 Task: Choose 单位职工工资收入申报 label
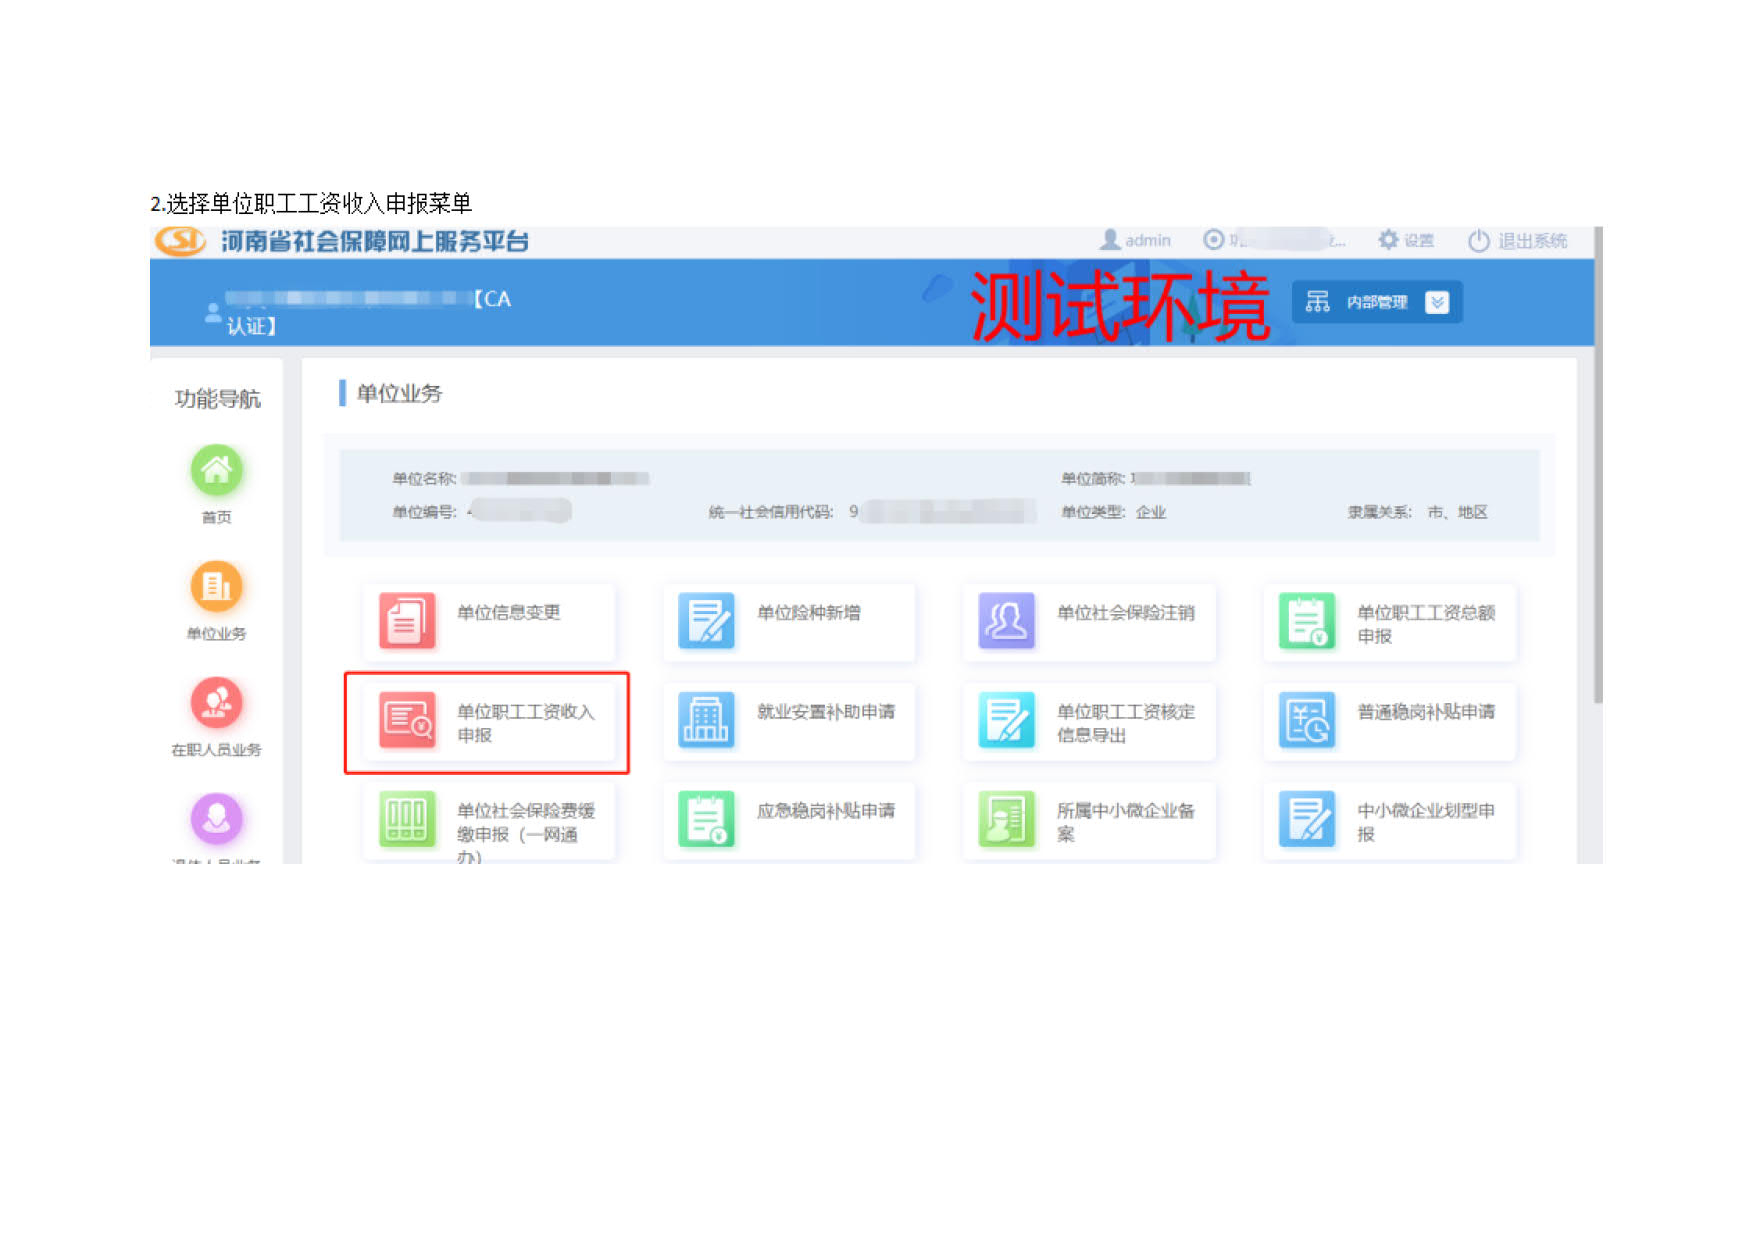tap(526, 723)
